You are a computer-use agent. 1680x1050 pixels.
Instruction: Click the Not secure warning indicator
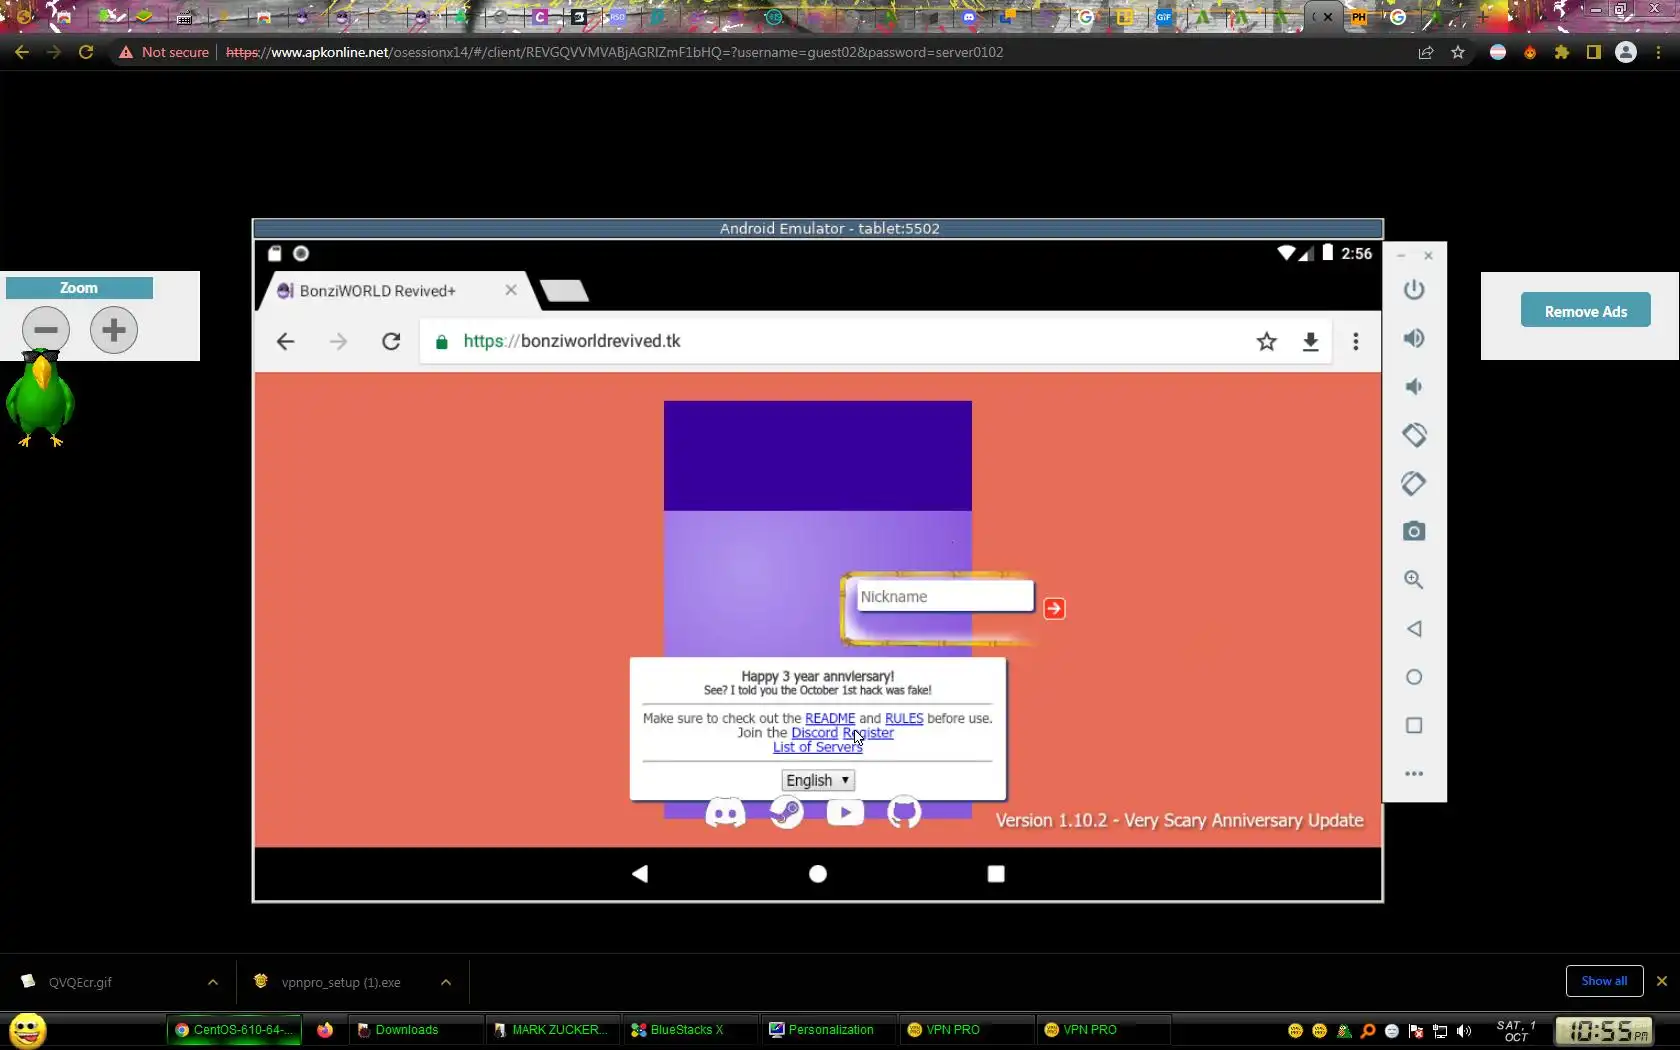[164, 52]
